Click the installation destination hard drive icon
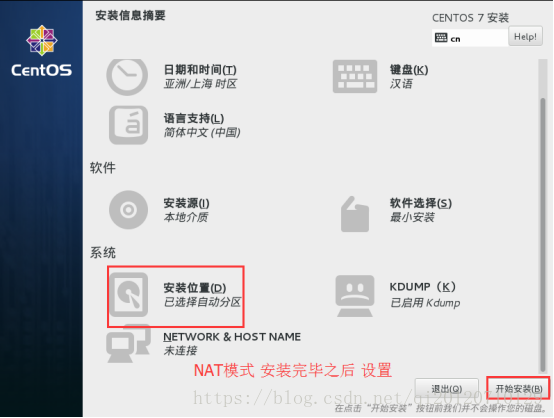The height and width of the screenshot is (418, 554). pyautogui.click(x=129, y=295)
